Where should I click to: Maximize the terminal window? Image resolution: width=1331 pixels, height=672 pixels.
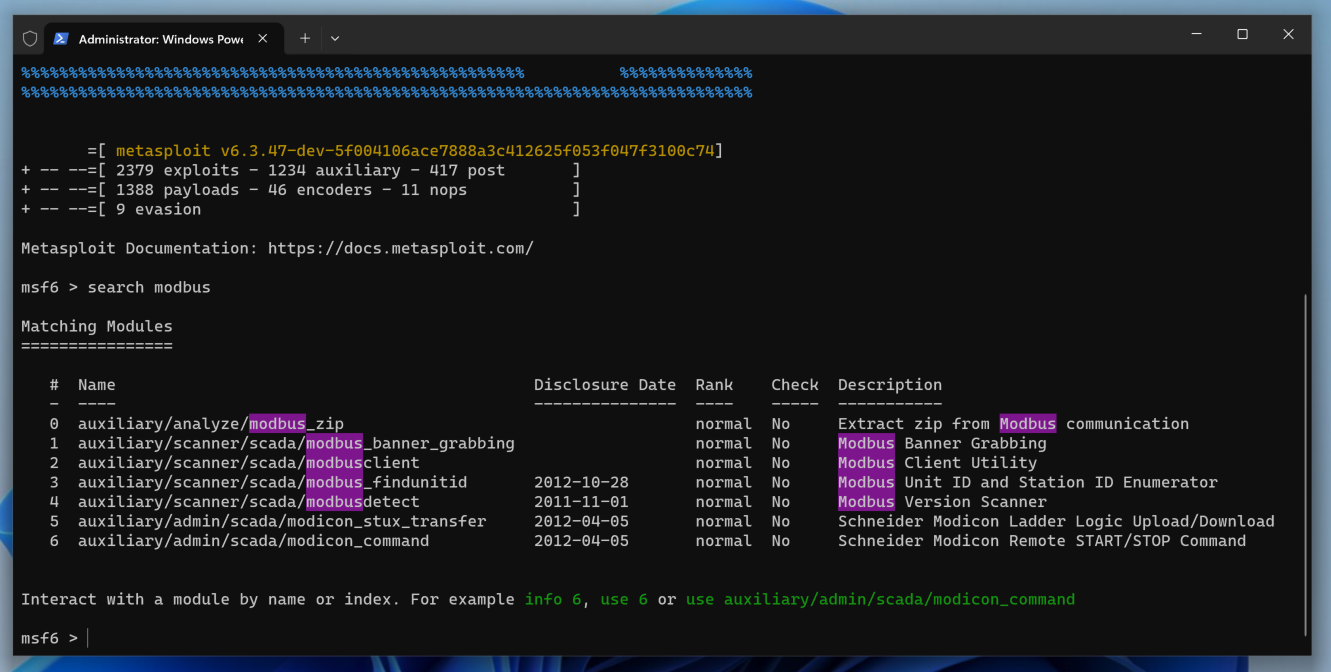(1242, 34)
